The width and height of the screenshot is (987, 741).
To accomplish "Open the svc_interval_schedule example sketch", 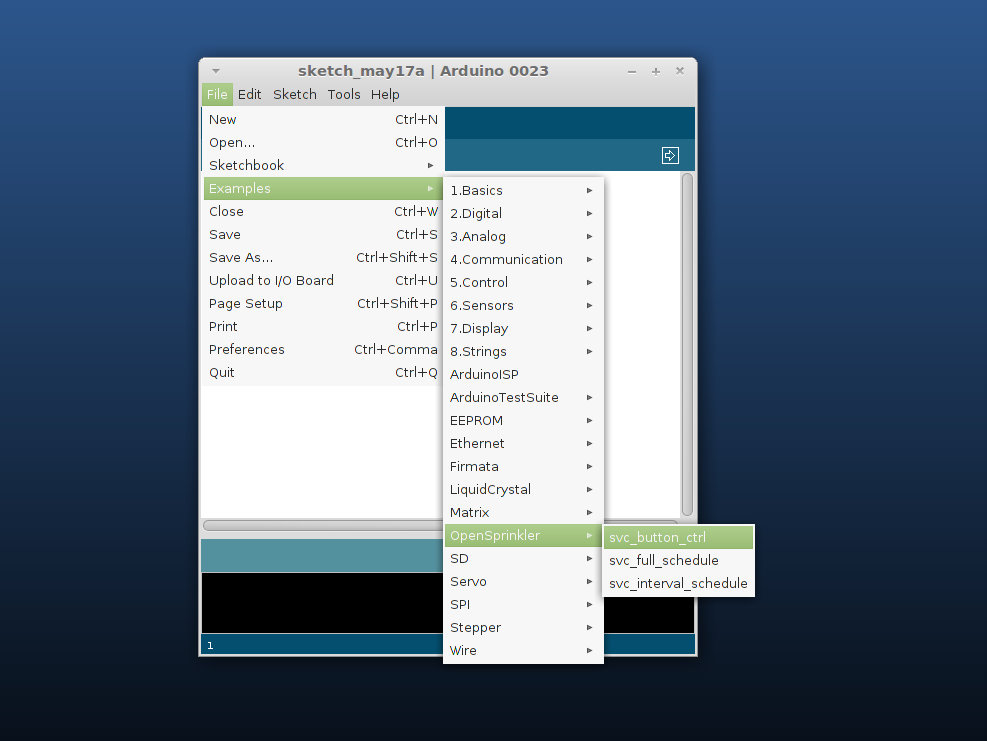I will 679,583.
